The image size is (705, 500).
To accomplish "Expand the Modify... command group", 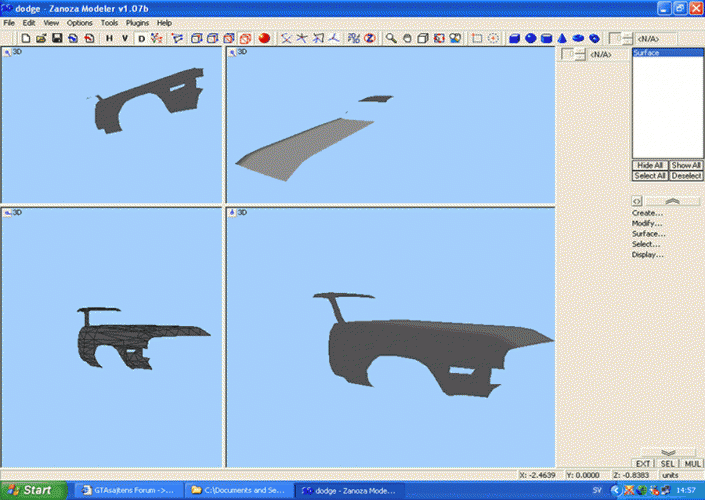I will [648, 223].
